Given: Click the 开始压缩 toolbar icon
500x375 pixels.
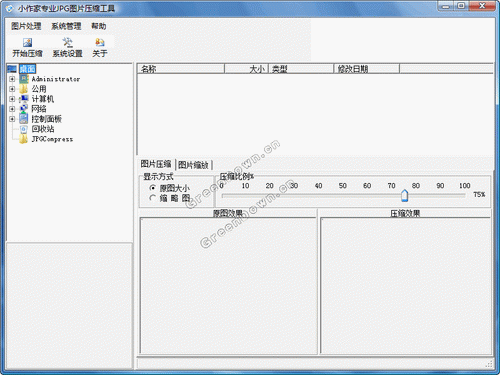Looking at the screenshot, I should pyautogui.click(x=27, y=42).
